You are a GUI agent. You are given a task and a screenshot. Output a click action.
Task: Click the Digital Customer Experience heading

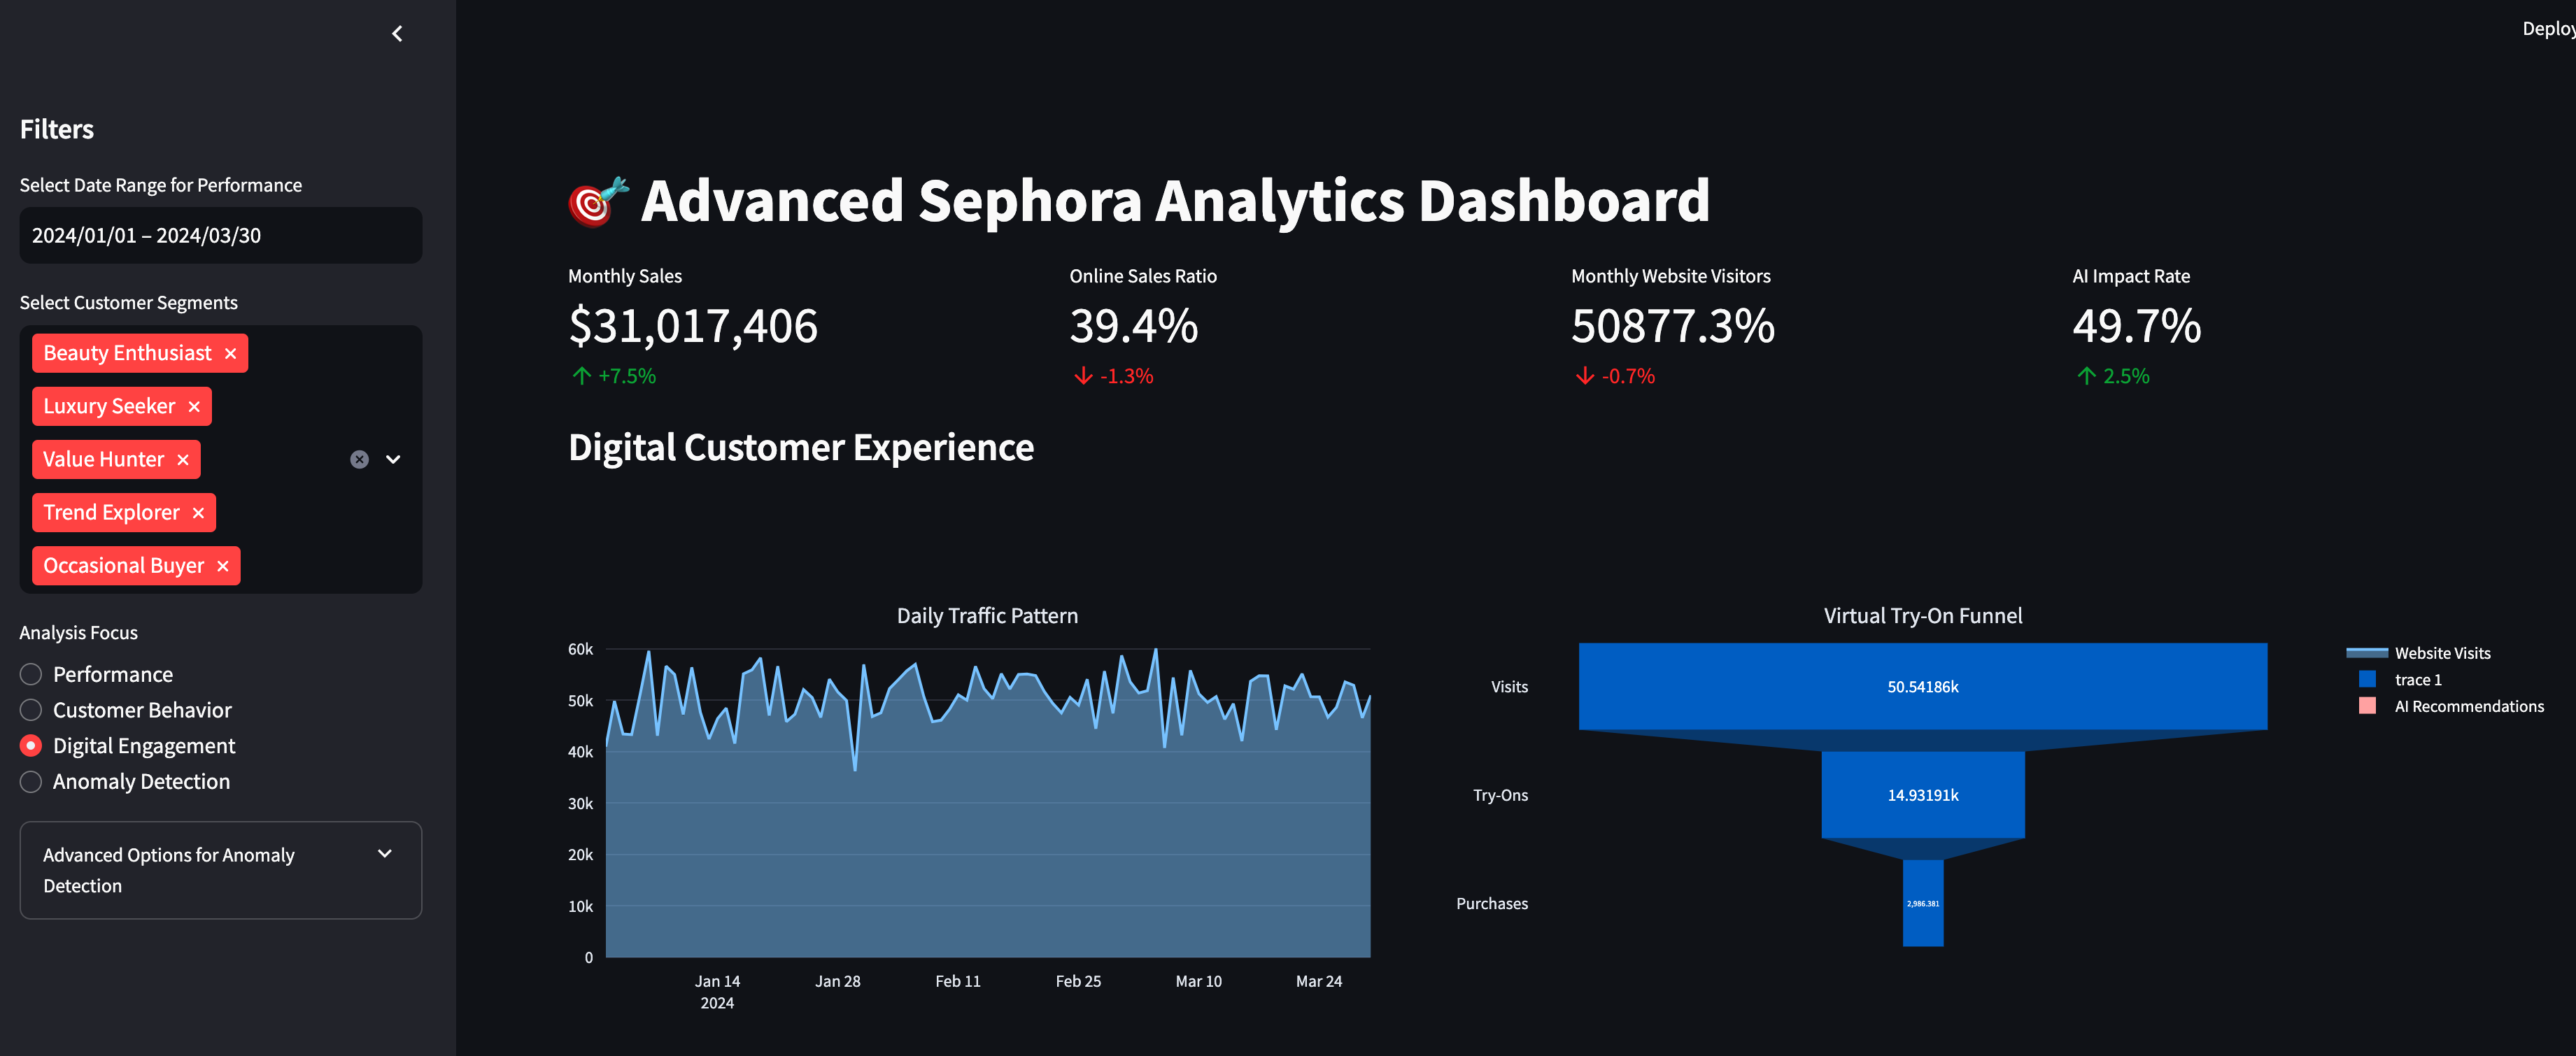point(801,448)
